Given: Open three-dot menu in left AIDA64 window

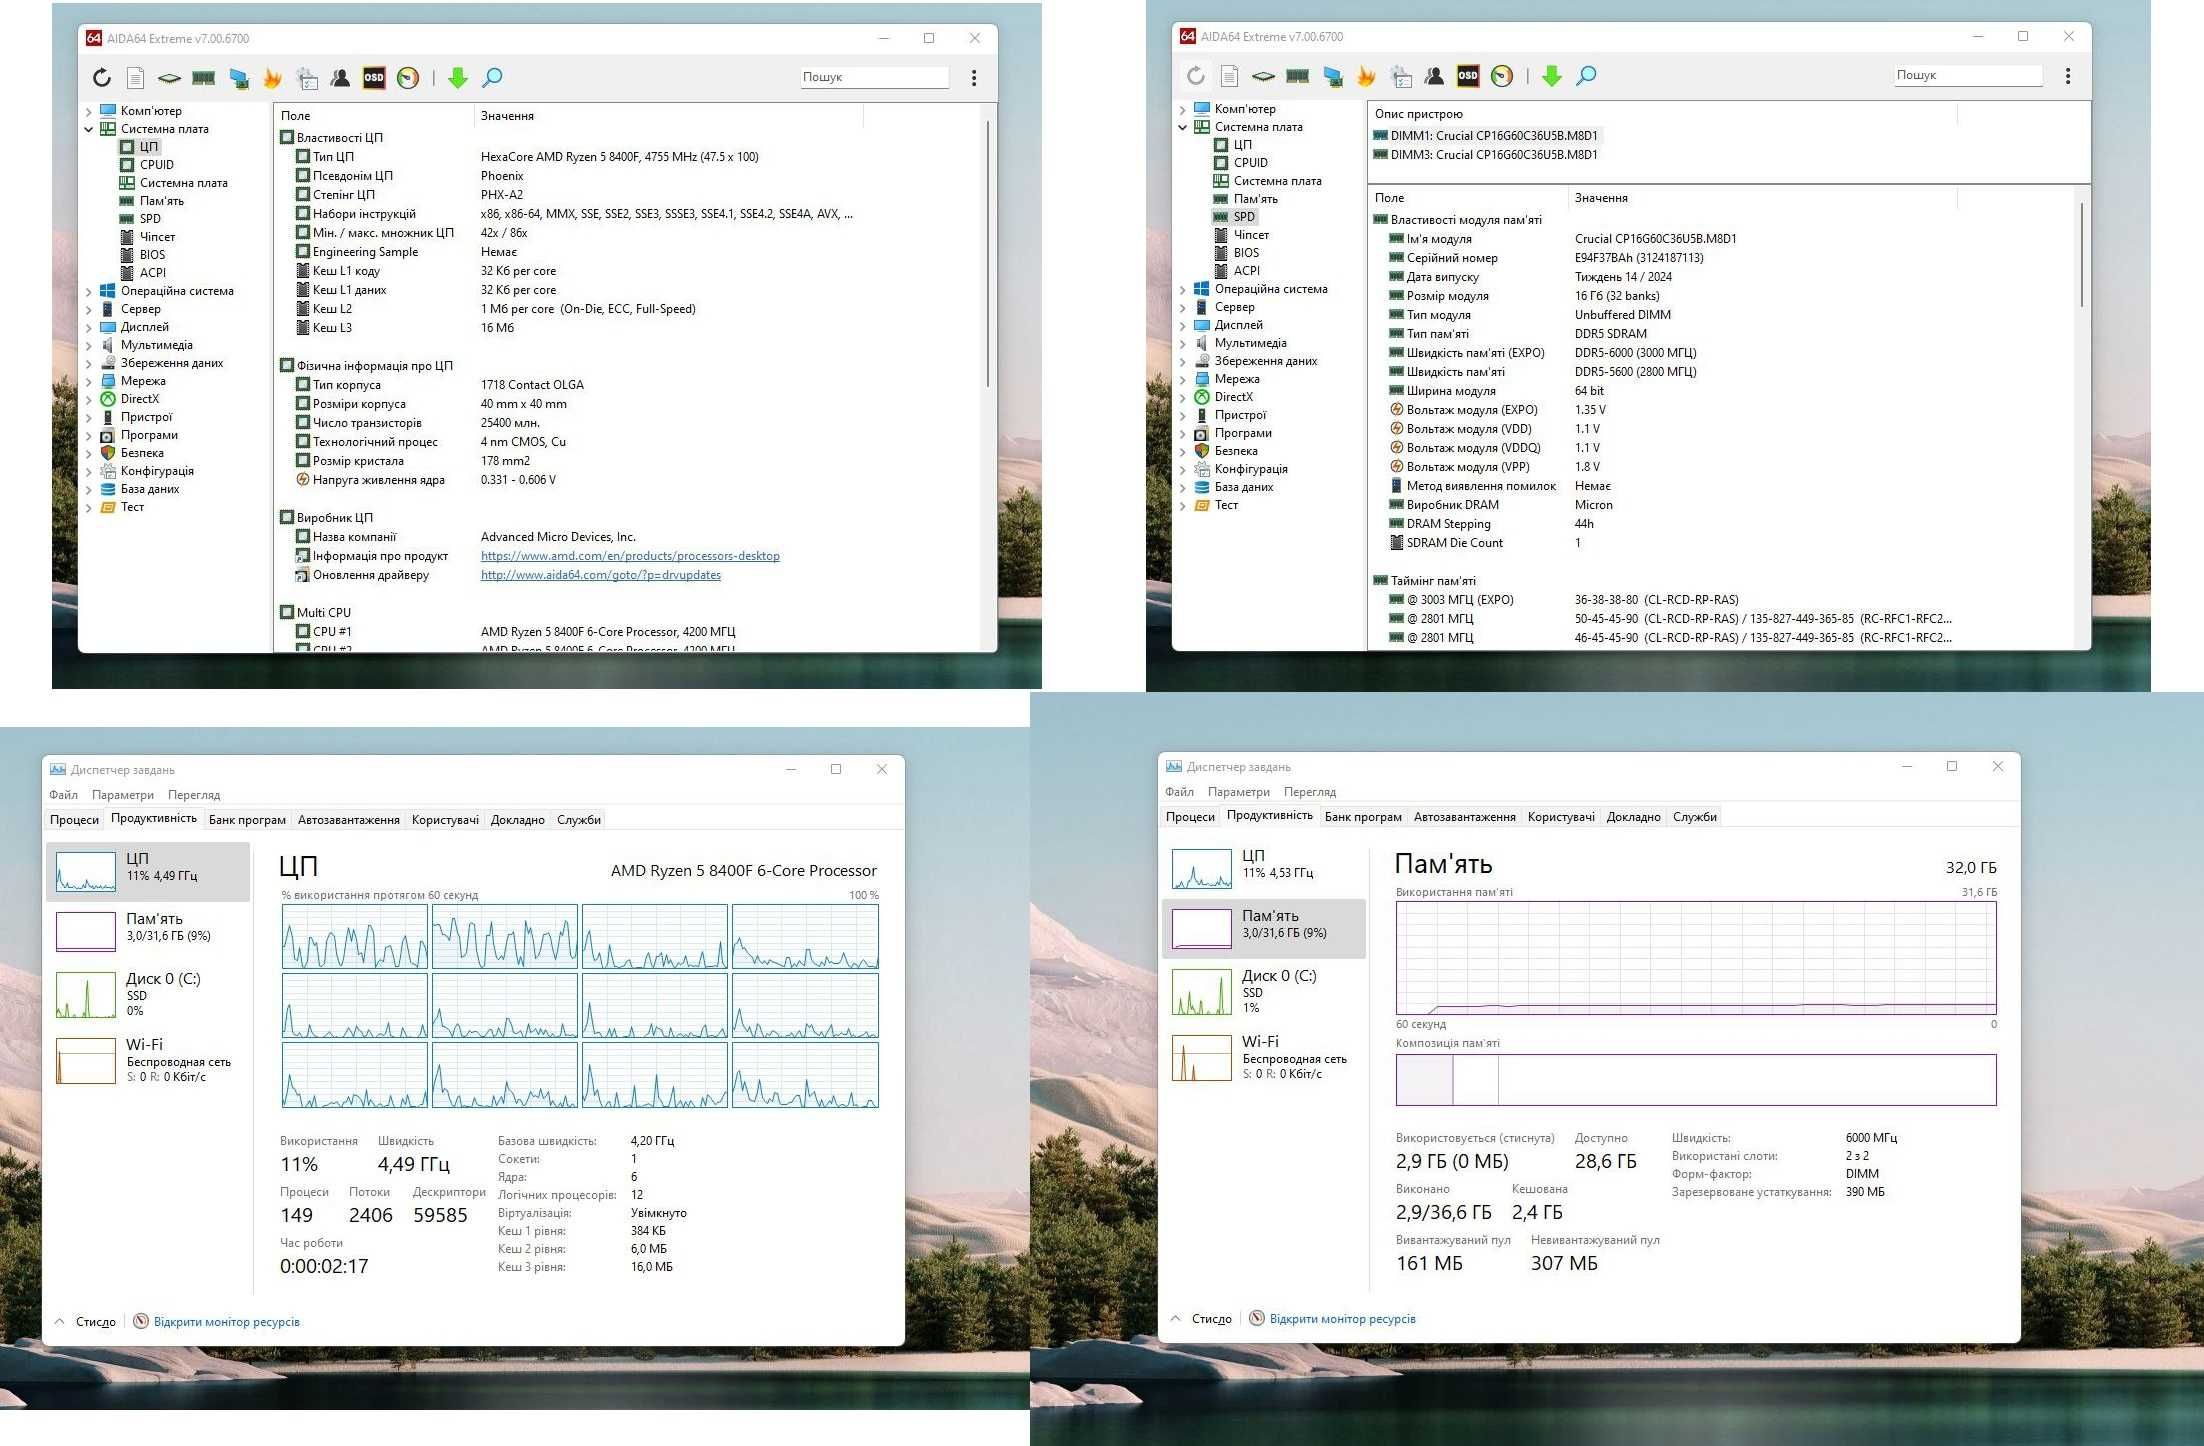Looking at the screenshot, I should [974, 78].
